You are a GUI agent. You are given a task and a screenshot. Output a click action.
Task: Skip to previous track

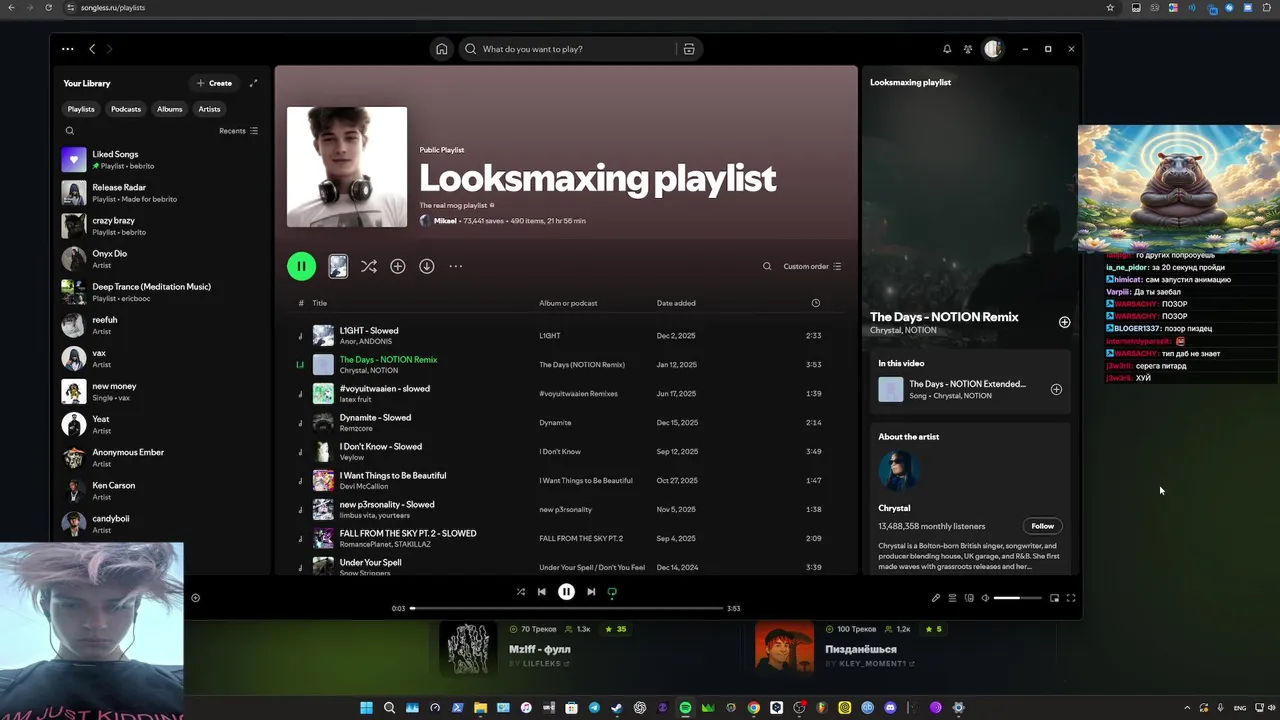(542, 592)
